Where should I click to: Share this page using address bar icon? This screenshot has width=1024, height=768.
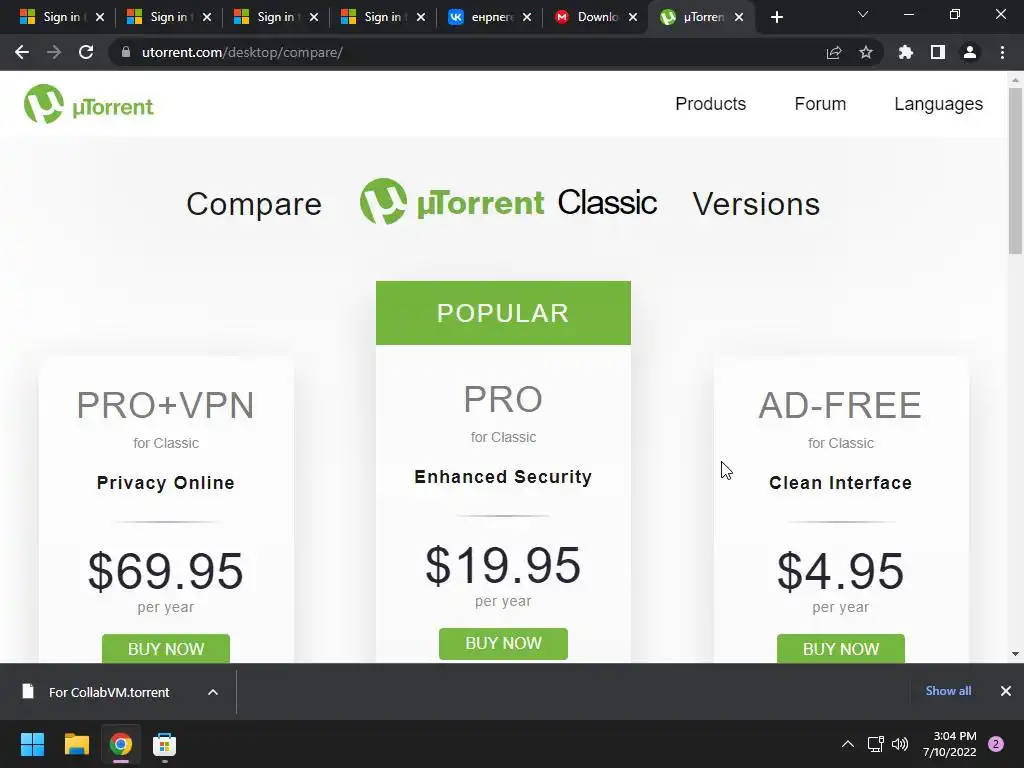click(x=833, y=52)
